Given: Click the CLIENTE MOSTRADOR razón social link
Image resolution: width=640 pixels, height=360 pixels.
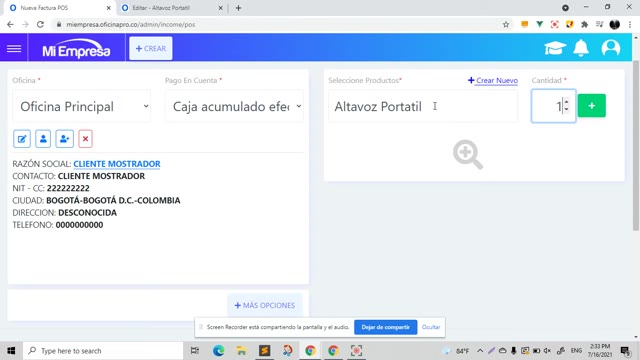Looking at the screenshot, I should pos(117,164).
